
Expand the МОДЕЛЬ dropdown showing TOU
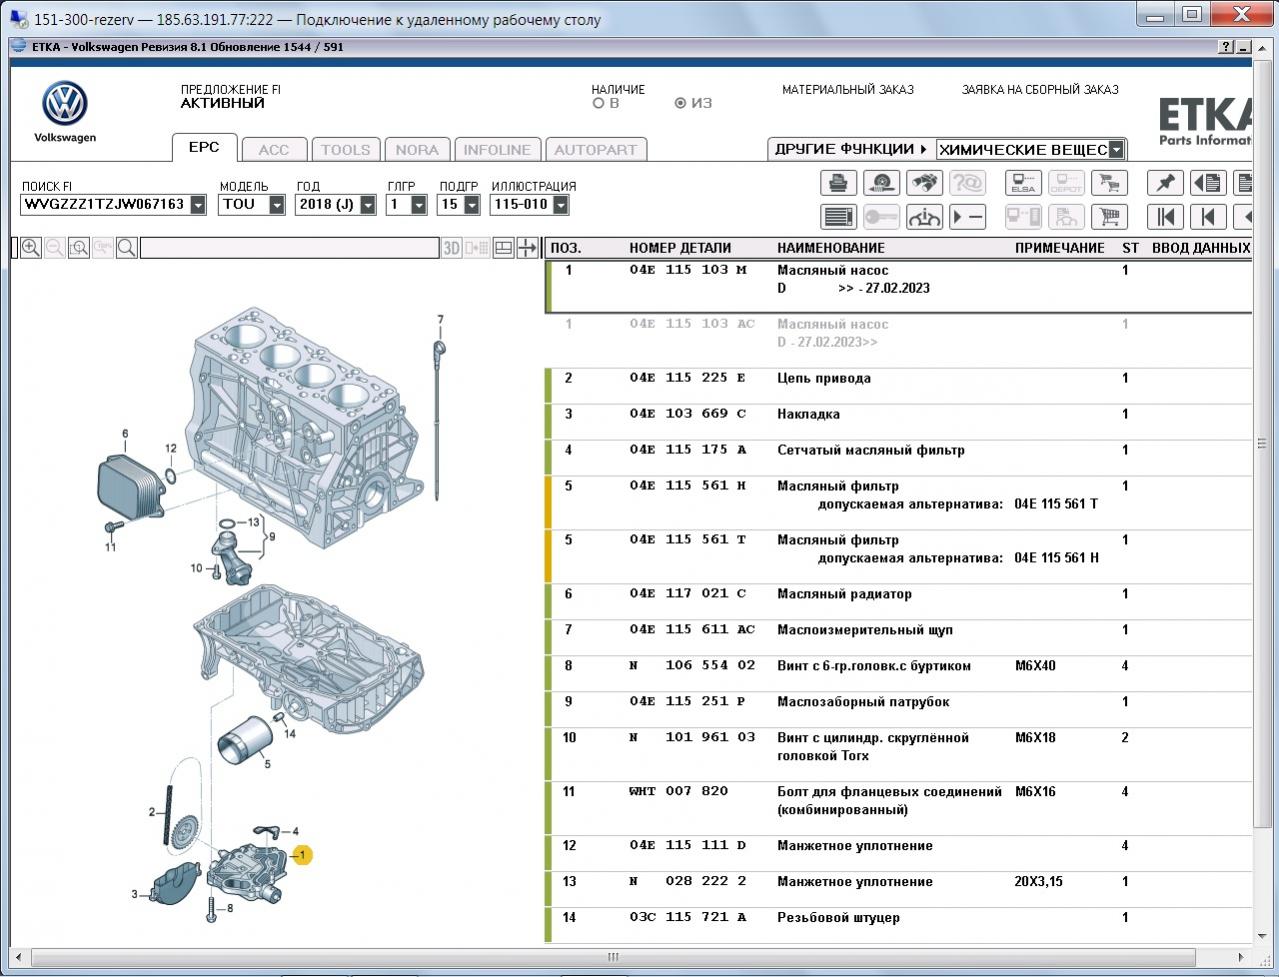pyautogui.click(x=277, y=205)
